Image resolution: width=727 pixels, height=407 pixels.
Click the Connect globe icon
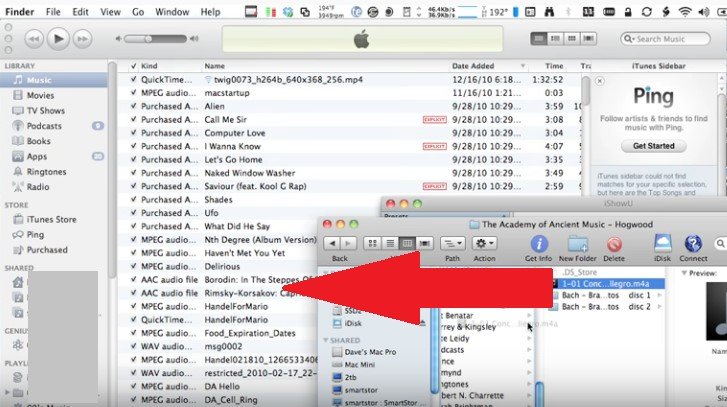coord(695,244)
